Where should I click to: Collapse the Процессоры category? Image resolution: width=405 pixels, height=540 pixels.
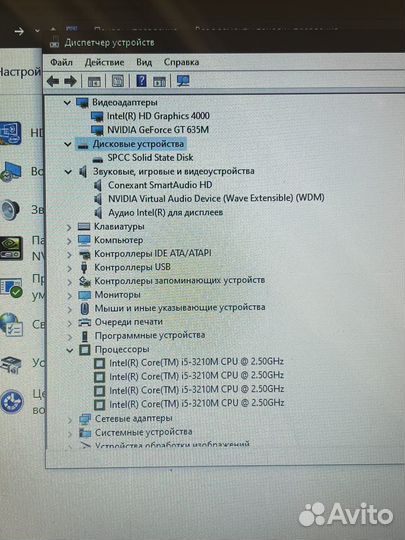(70, 351)
